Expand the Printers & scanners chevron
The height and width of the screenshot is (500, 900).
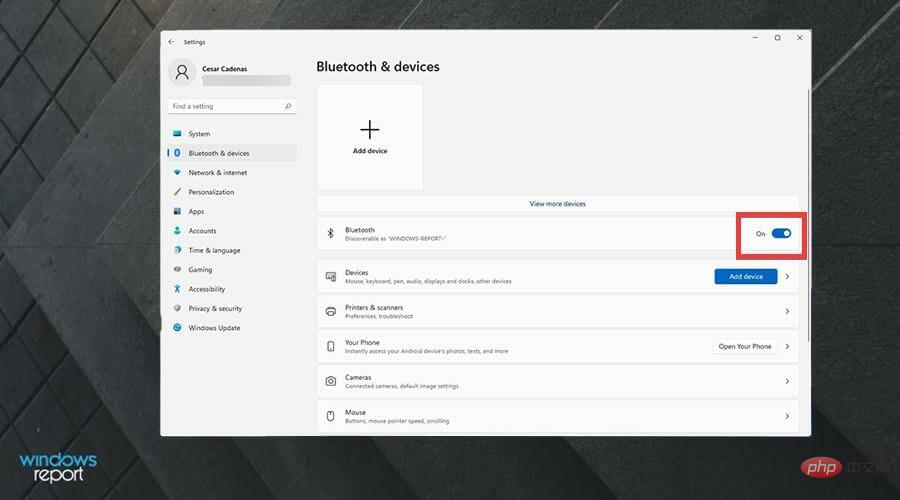click(x=788, y=312)
